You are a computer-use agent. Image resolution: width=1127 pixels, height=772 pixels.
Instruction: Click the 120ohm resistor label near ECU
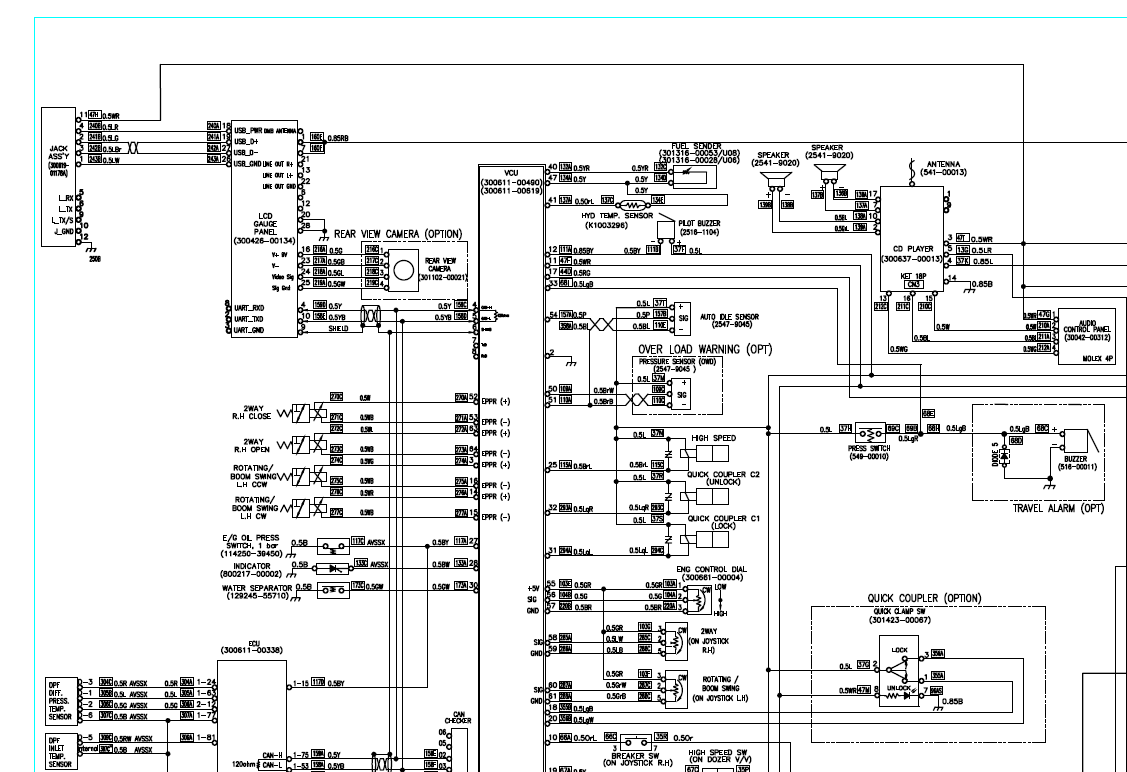tap(245, 764)
